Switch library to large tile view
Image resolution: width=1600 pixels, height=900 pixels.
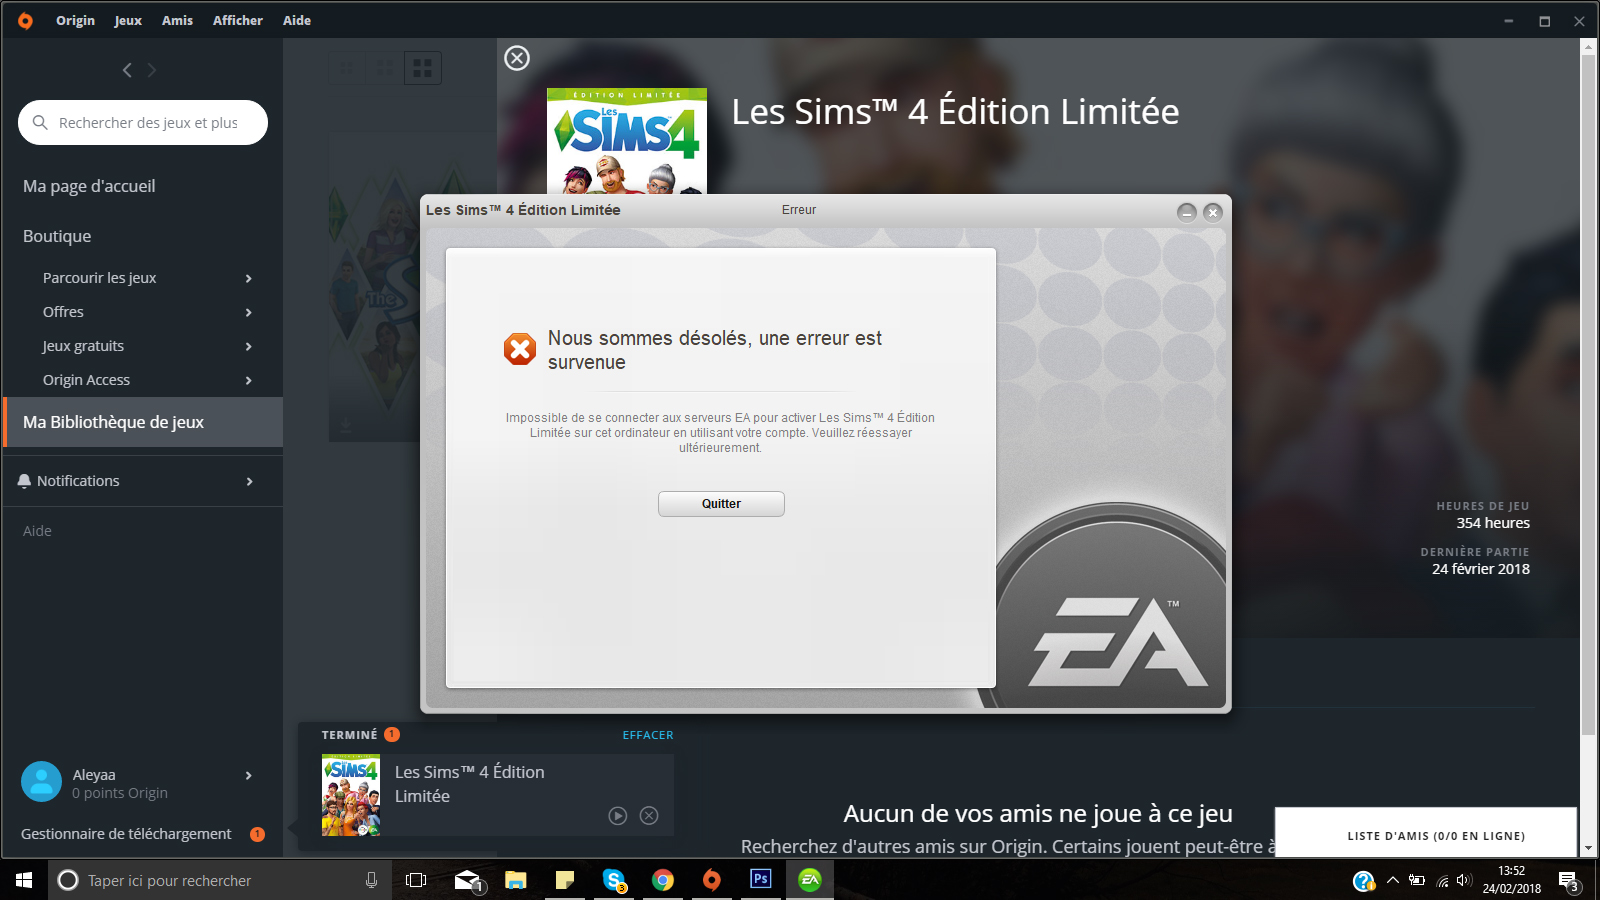coord(423,68)
